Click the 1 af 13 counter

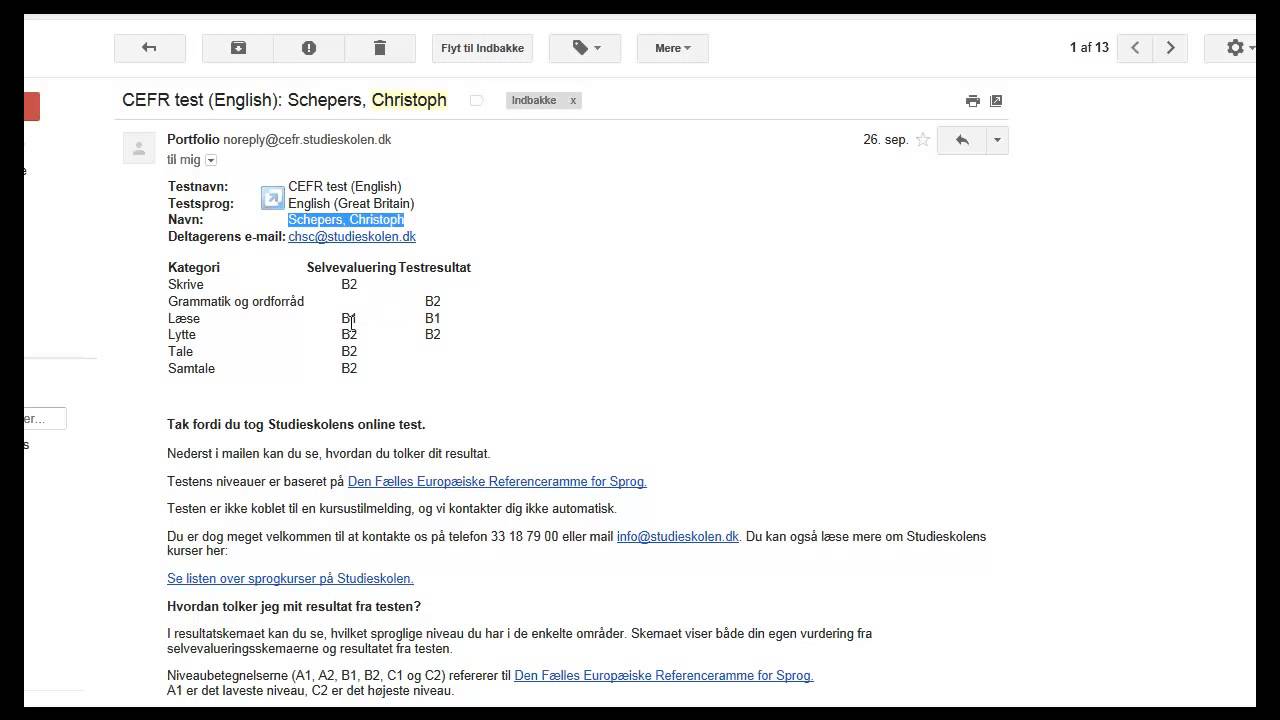pos(1089,47)
